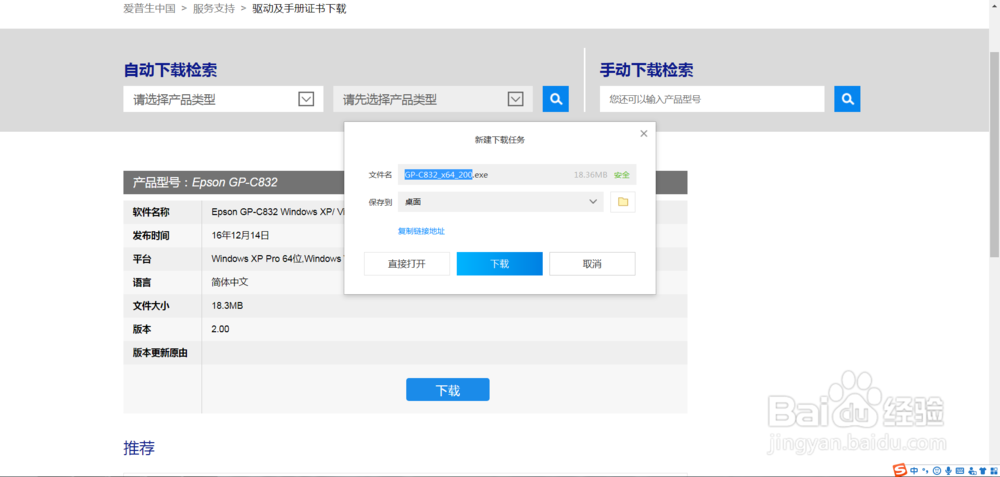Viewport: 1000px width, 477px height.
Task: Click the 产品型号：Epson GP-C832 header
Action: click(x=405, y=182)
